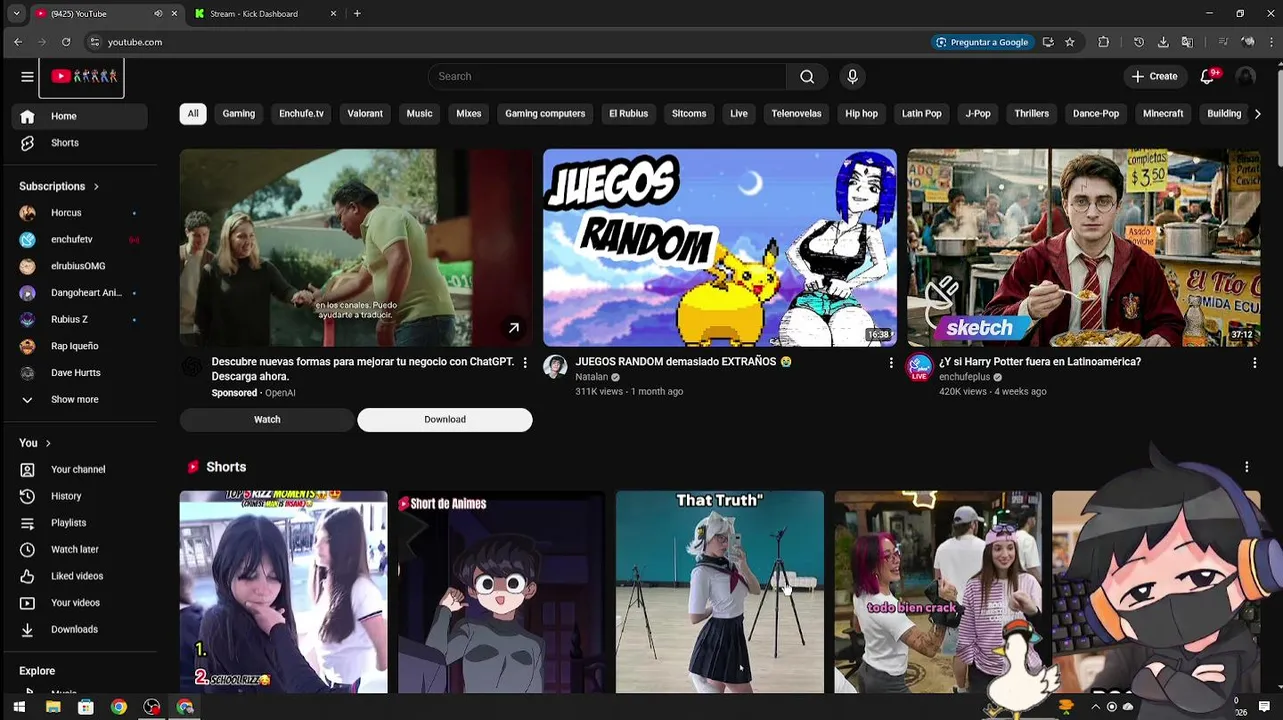
Task: Mute the YouTube tab audio
Action: (158, 14)
